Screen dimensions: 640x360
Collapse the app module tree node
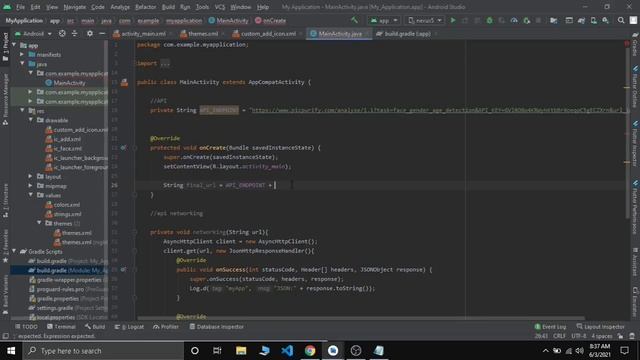tap(15, 45)
